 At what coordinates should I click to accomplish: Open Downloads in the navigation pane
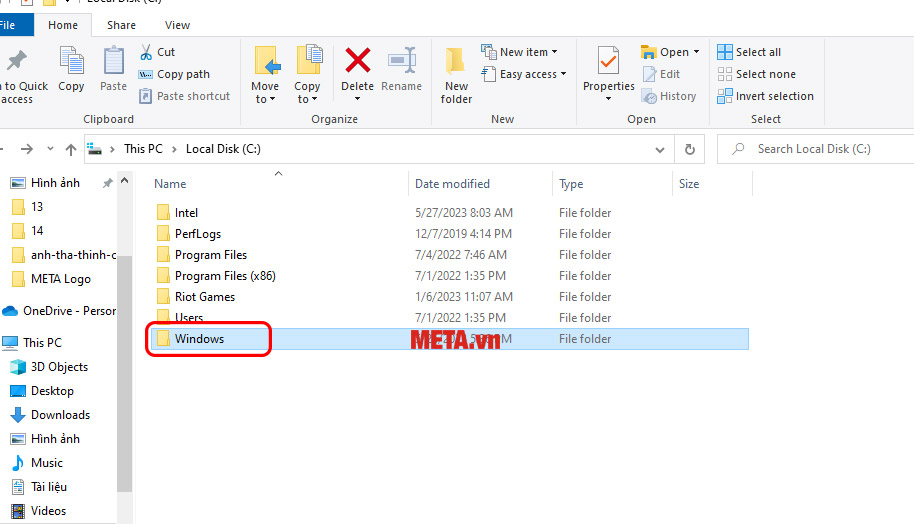pos(60,415)
